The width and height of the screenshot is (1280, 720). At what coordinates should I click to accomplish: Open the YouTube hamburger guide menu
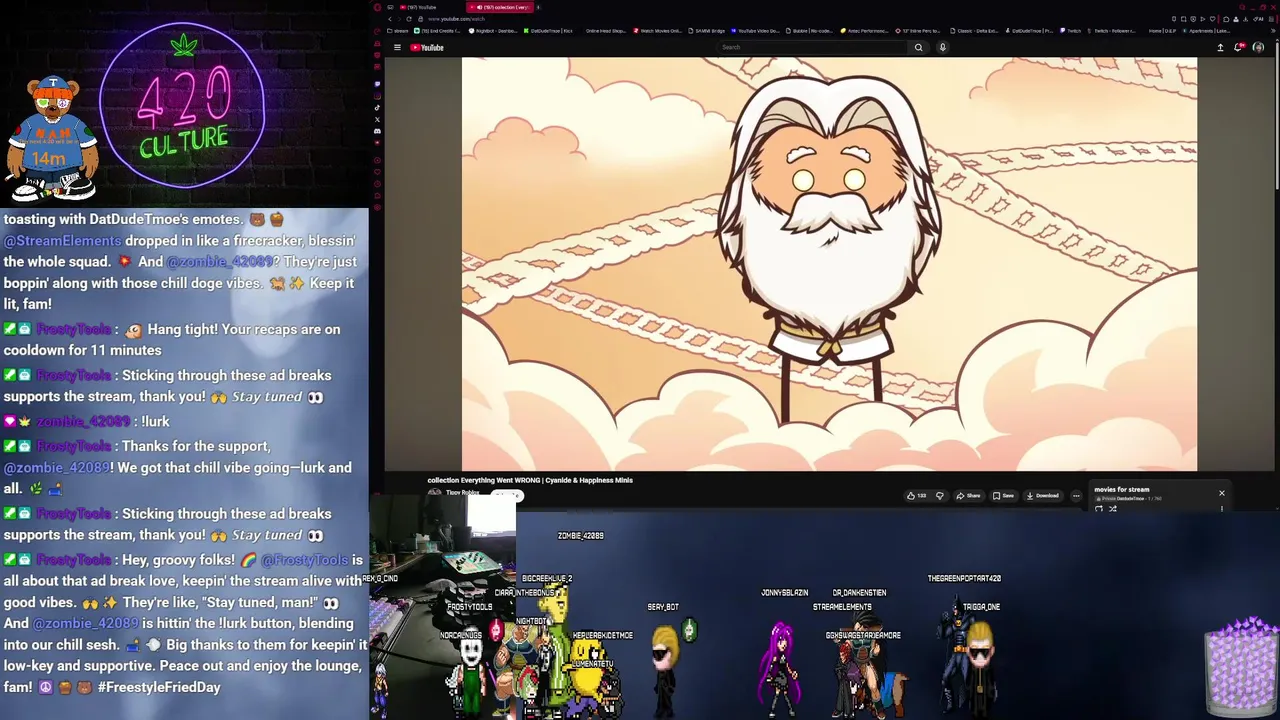click(x=397, y=47)
